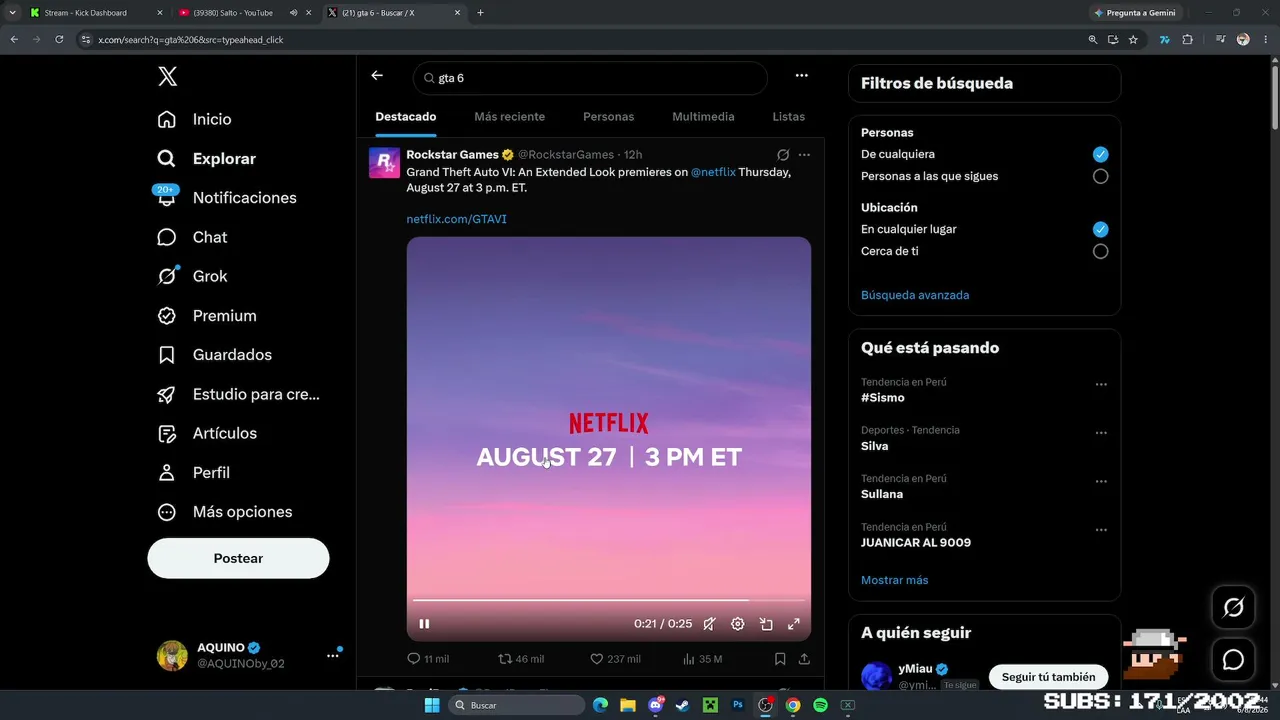1280x720 pixels.
Task: Select the Destacado tab
Action: (x=406, y=117)
